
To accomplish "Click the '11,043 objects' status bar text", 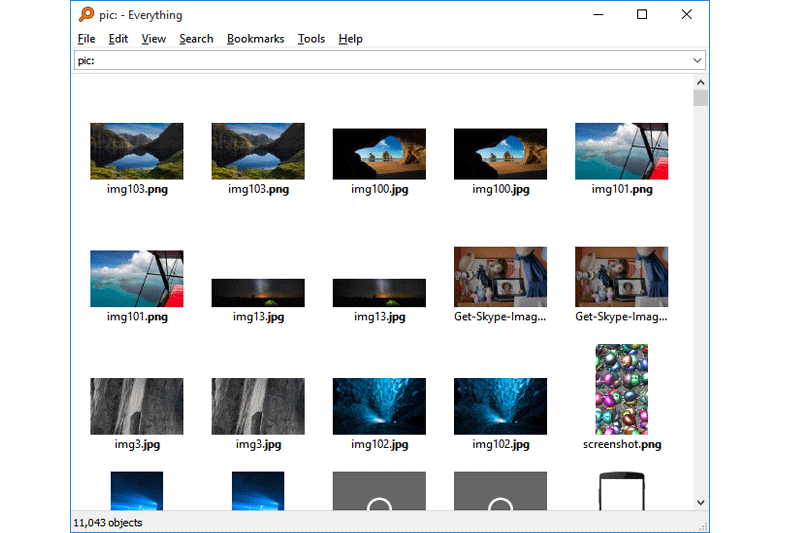I will [x=108, y=523].
